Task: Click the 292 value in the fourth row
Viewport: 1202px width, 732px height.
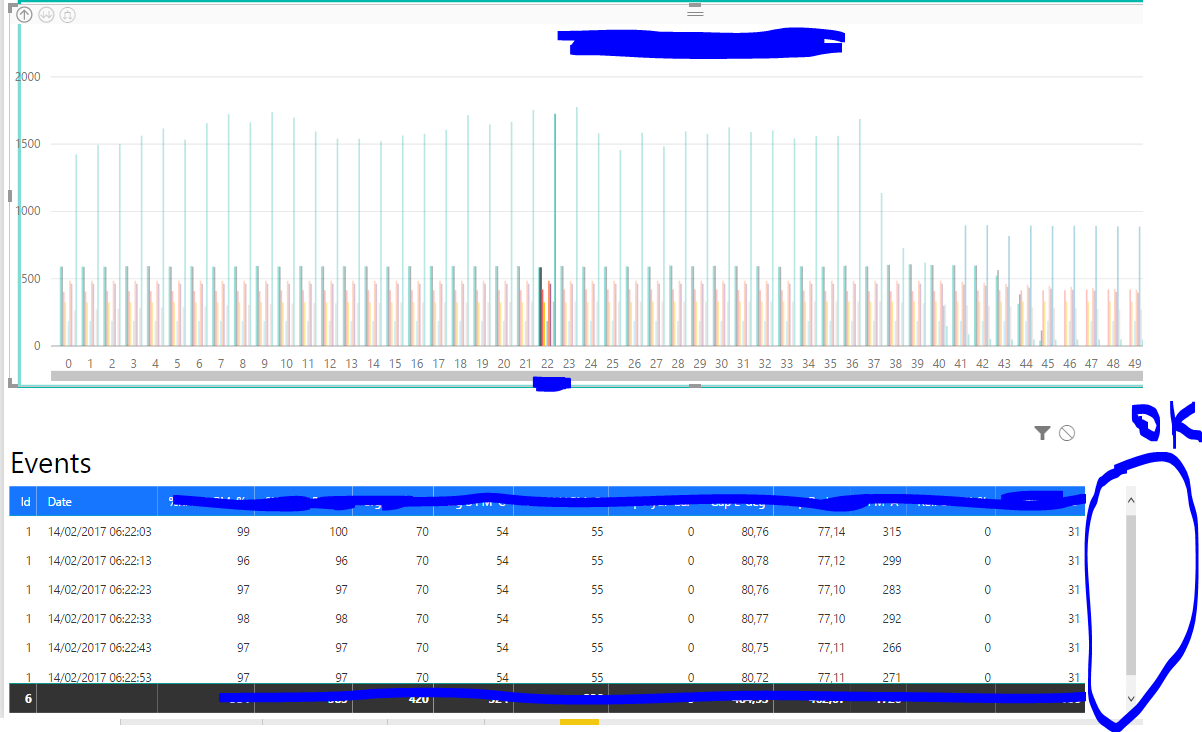Action: coord(892,619)
